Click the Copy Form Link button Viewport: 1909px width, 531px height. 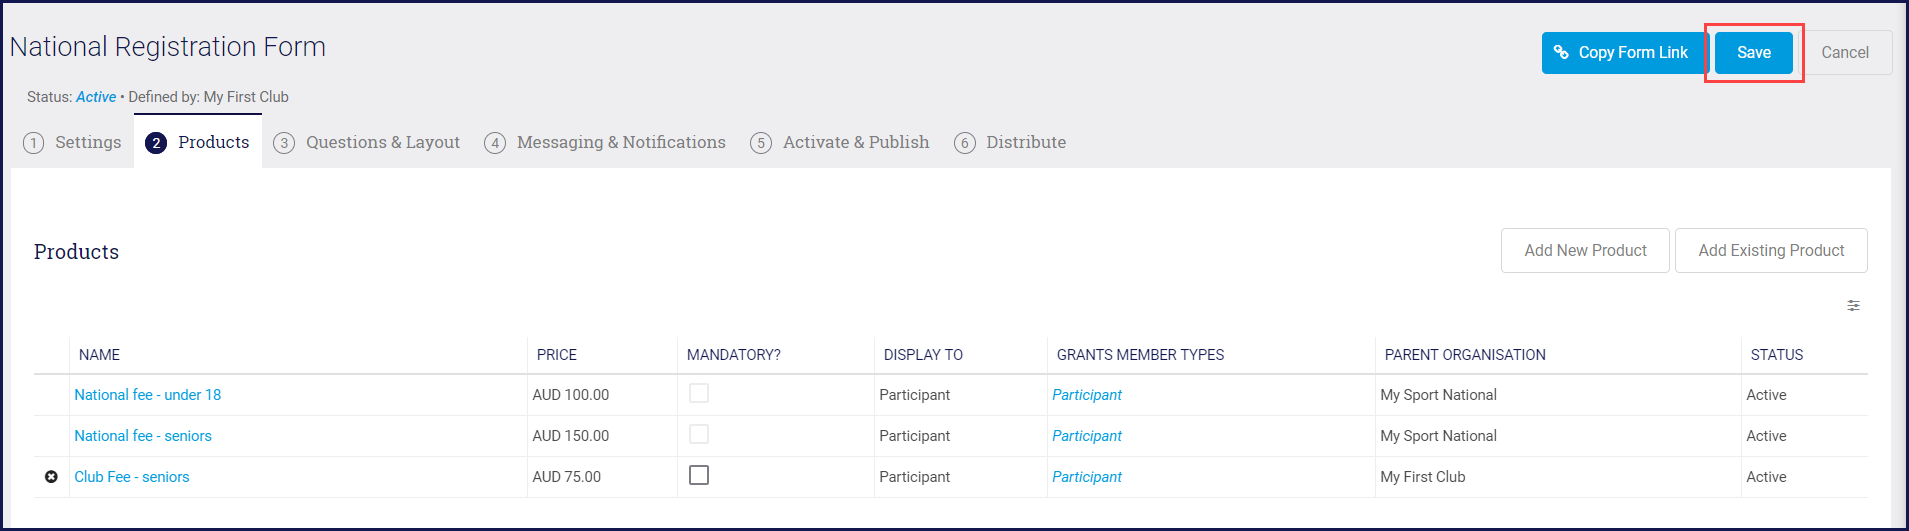tap(1622, 53)
